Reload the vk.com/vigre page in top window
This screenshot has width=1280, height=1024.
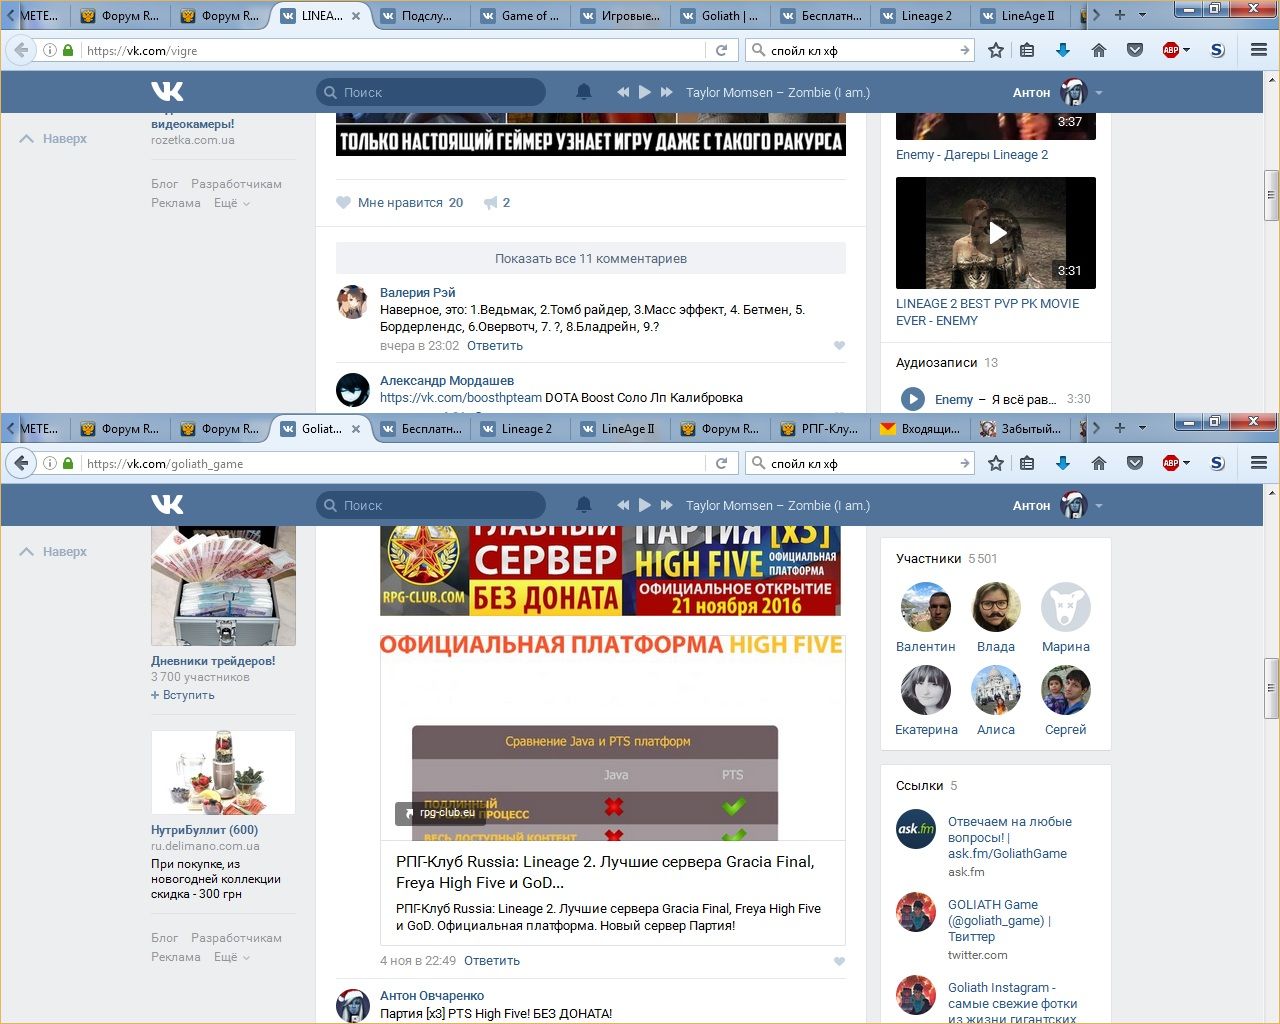[x=721, y=50]
